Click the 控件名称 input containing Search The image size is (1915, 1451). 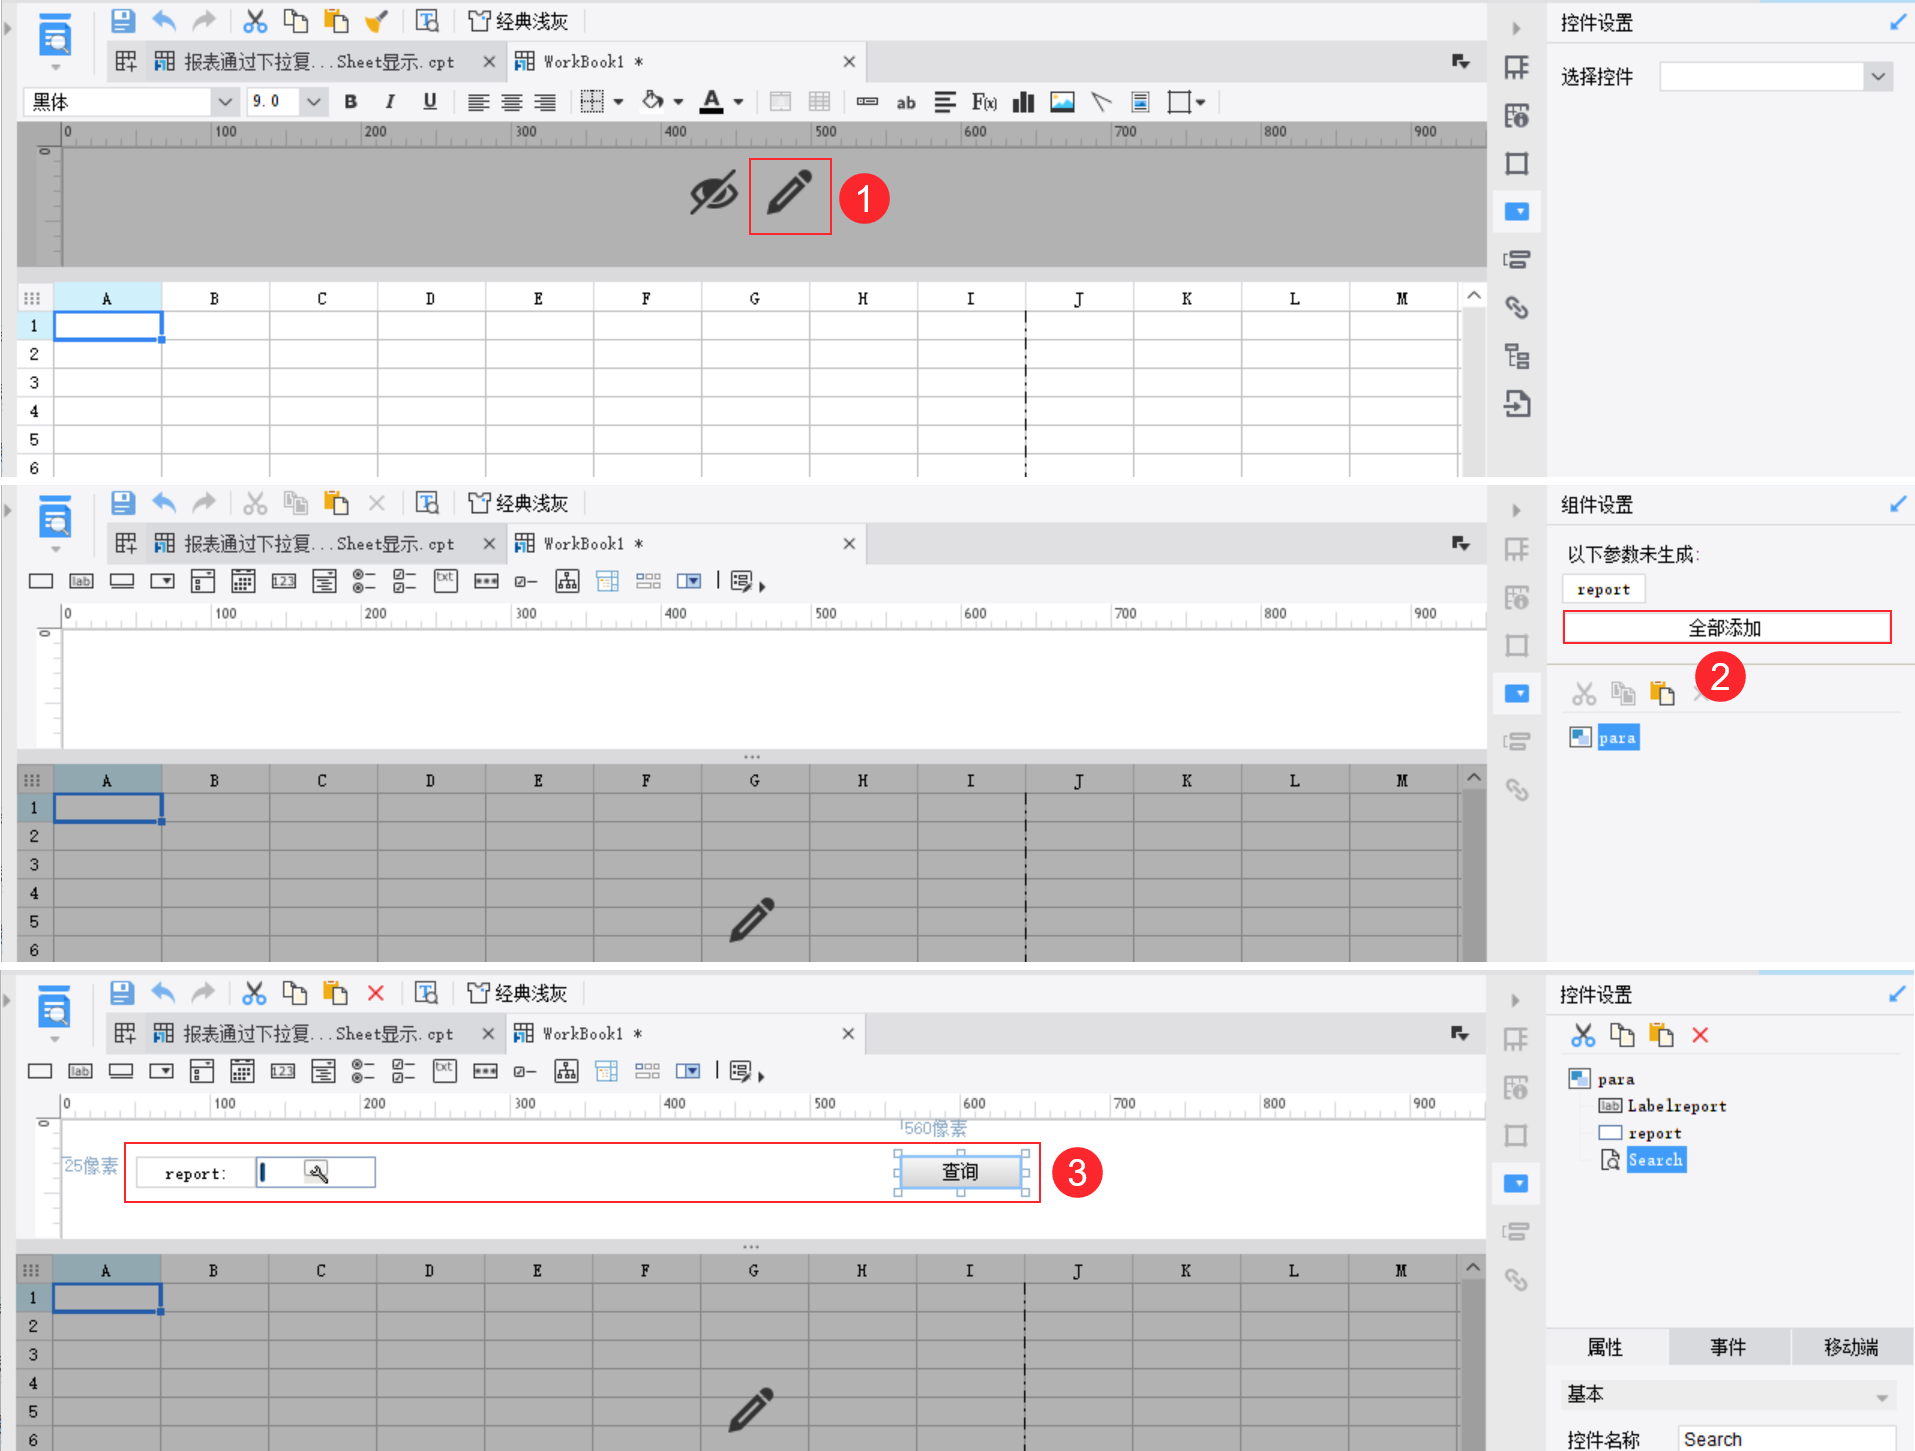point(1785,1439)
